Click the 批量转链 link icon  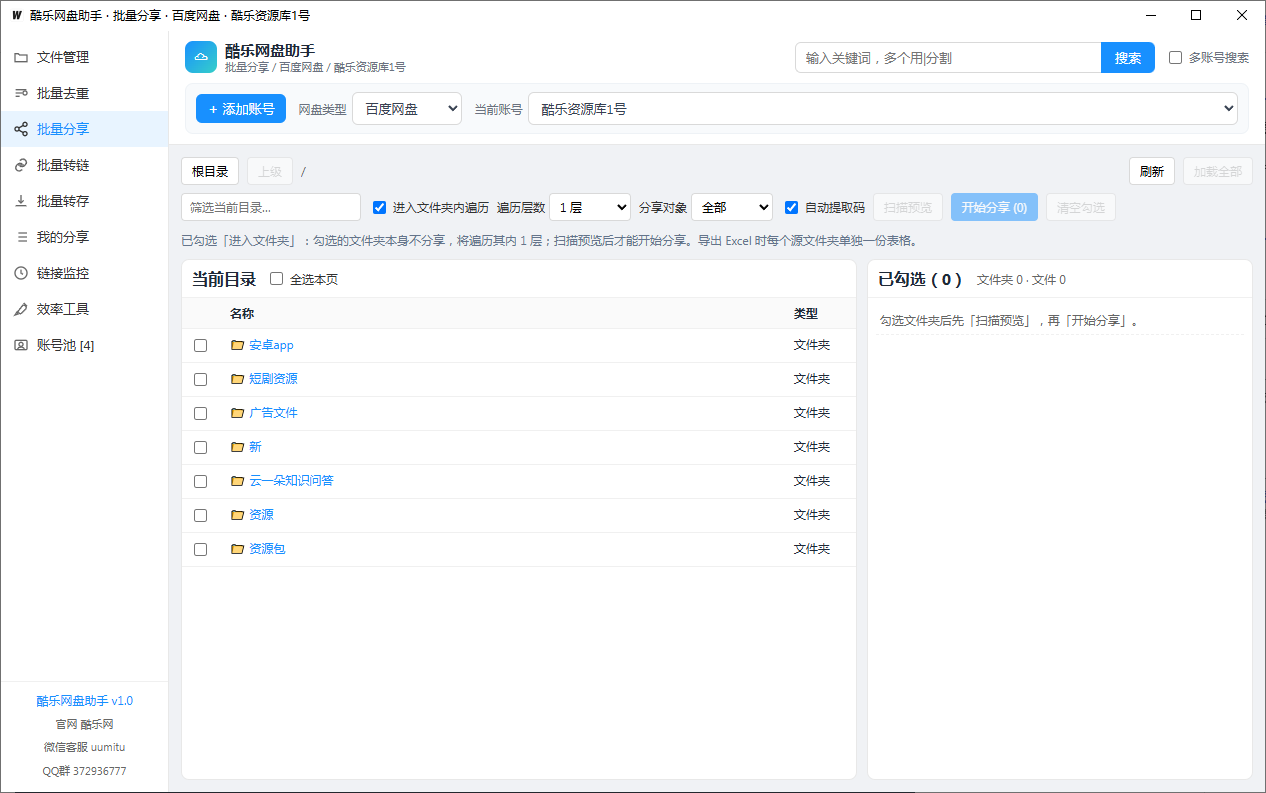[21, 166]
